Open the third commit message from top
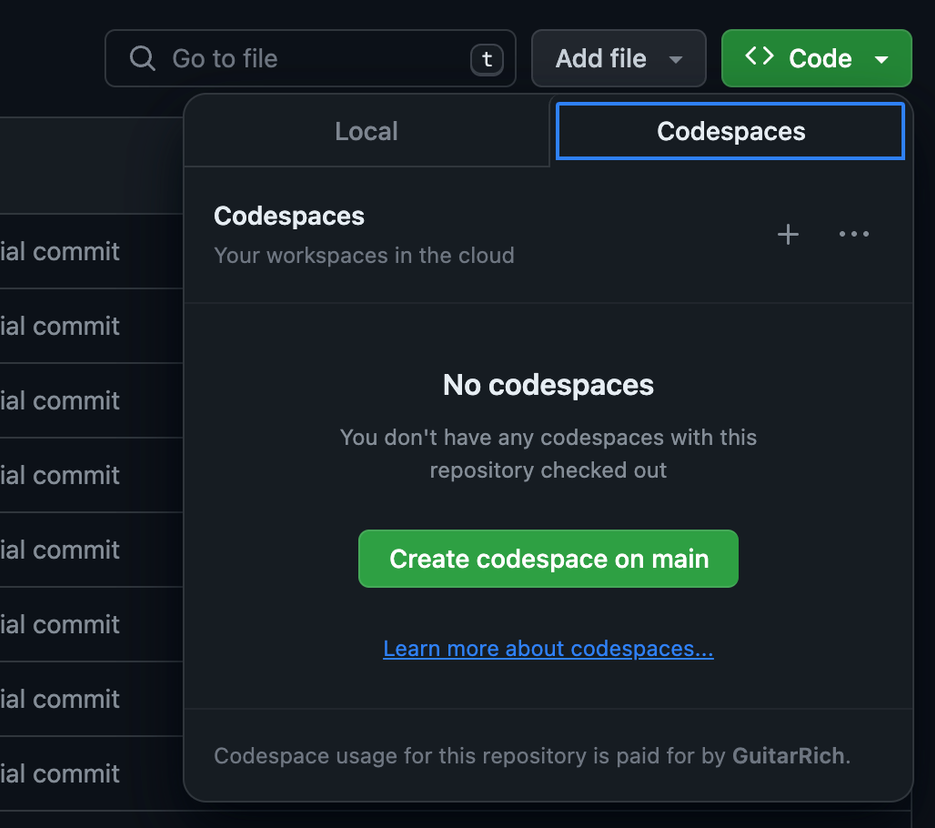This screenshot has height=828, width=935. (x=60, y=401)
